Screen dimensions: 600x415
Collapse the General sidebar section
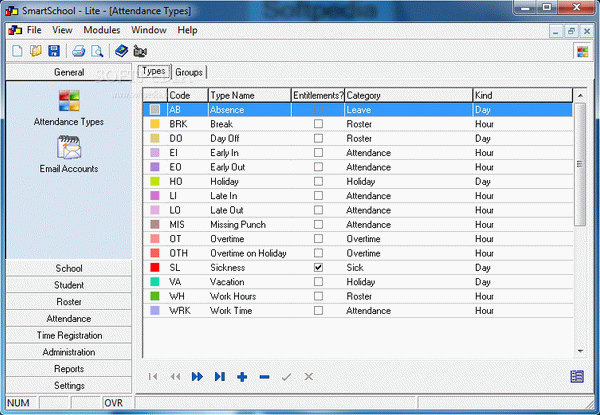point(69,72)
